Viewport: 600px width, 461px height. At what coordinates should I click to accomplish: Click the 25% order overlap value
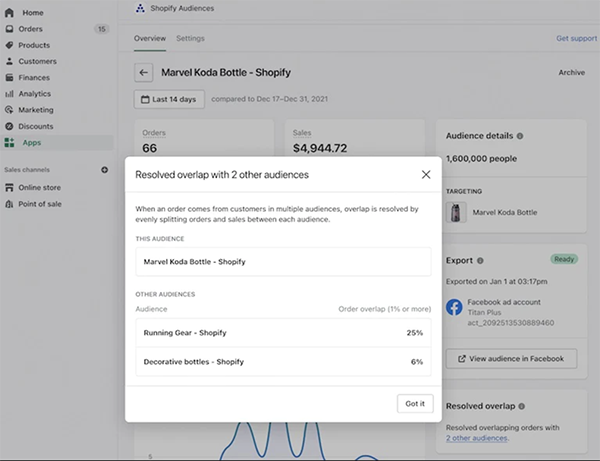415,333
